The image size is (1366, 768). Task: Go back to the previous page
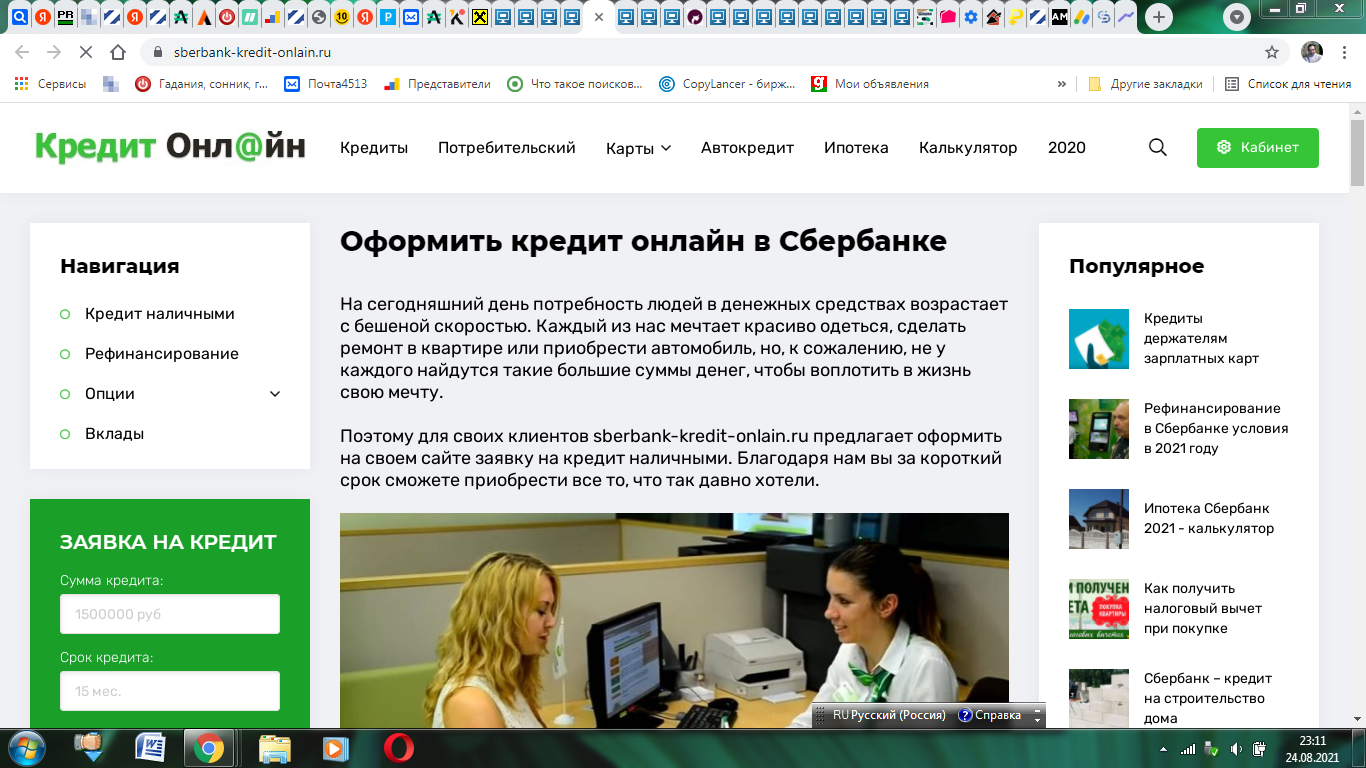pos(22,52)
